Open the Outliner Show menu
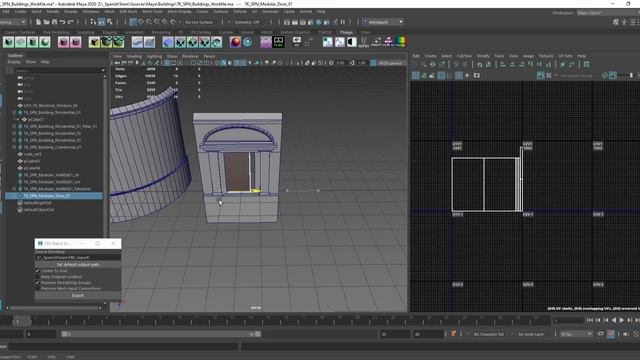The width and height of the screenshot is (640, 360). pos(31,62)
